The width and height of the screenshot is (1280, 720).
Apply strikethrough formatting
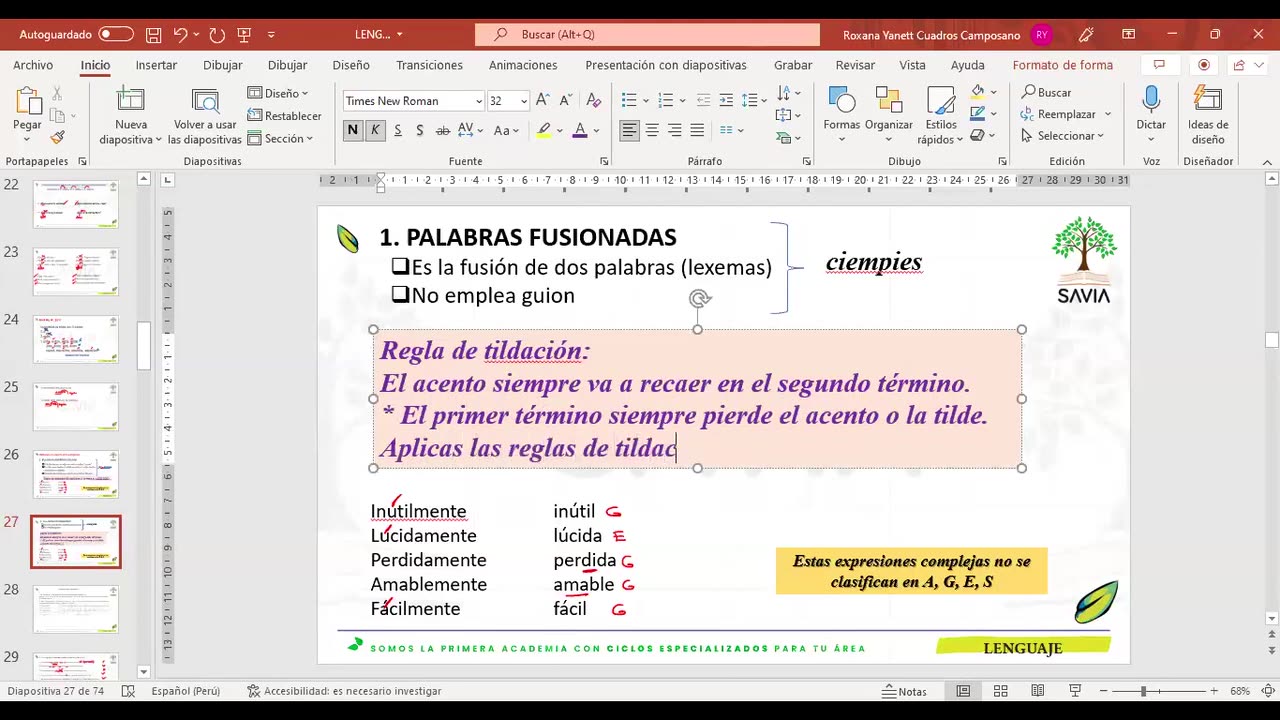441,130
